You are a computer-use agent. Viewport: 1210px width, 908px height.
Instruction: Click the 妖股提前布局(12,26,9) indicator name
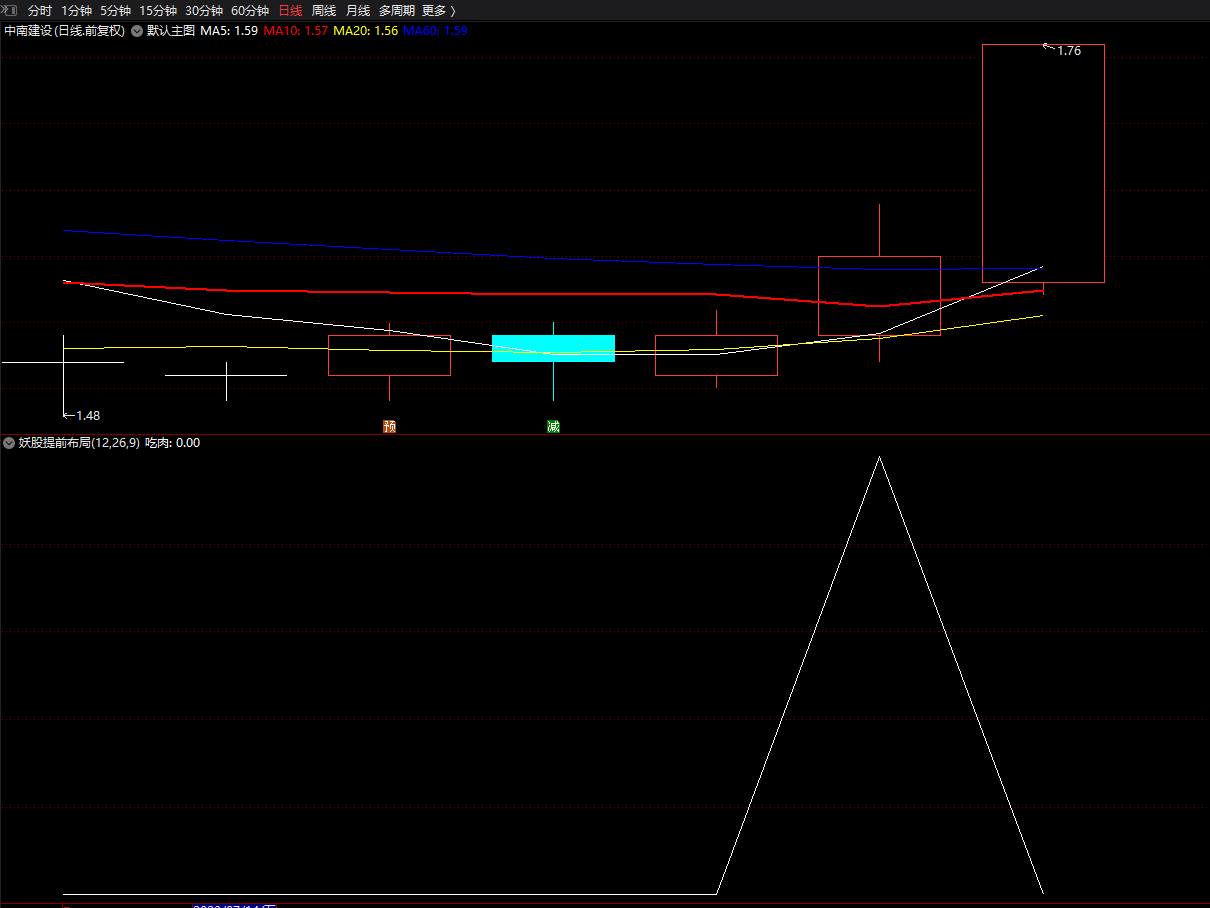[x=79, y=442]
